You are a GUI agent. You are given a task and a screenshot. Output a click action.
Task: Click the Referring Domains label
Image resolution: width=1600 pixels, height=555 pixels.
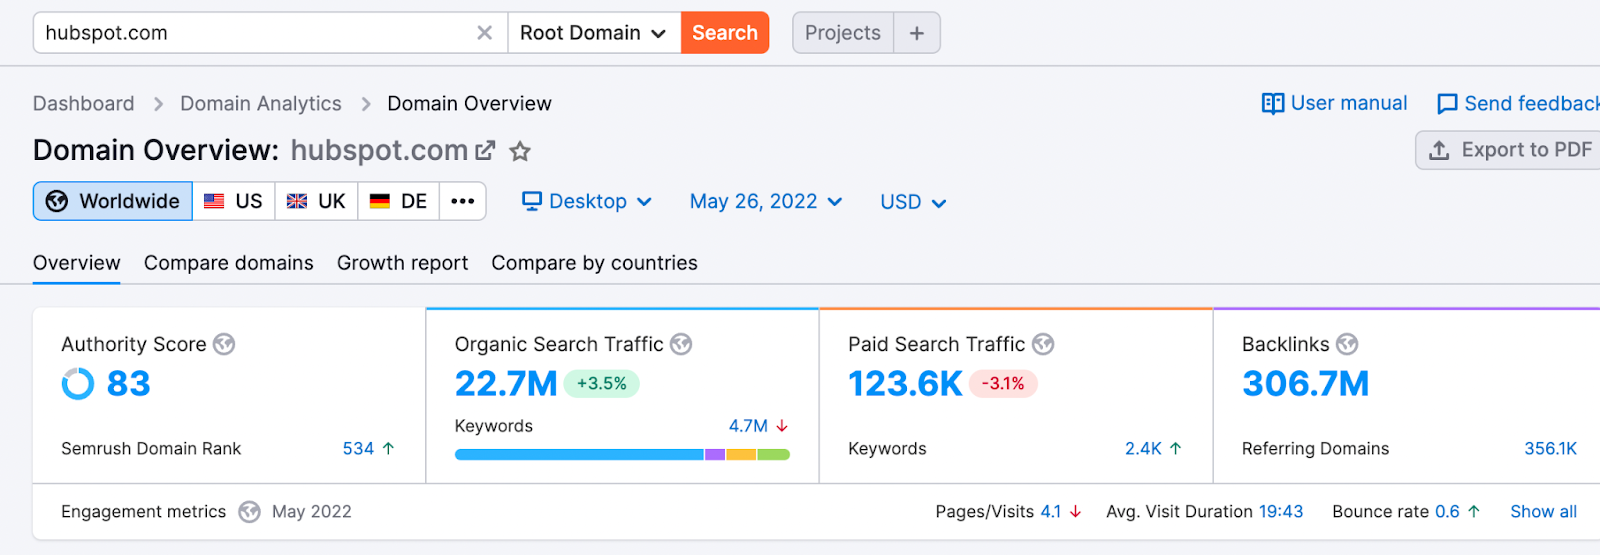[x=1315, y=449]
